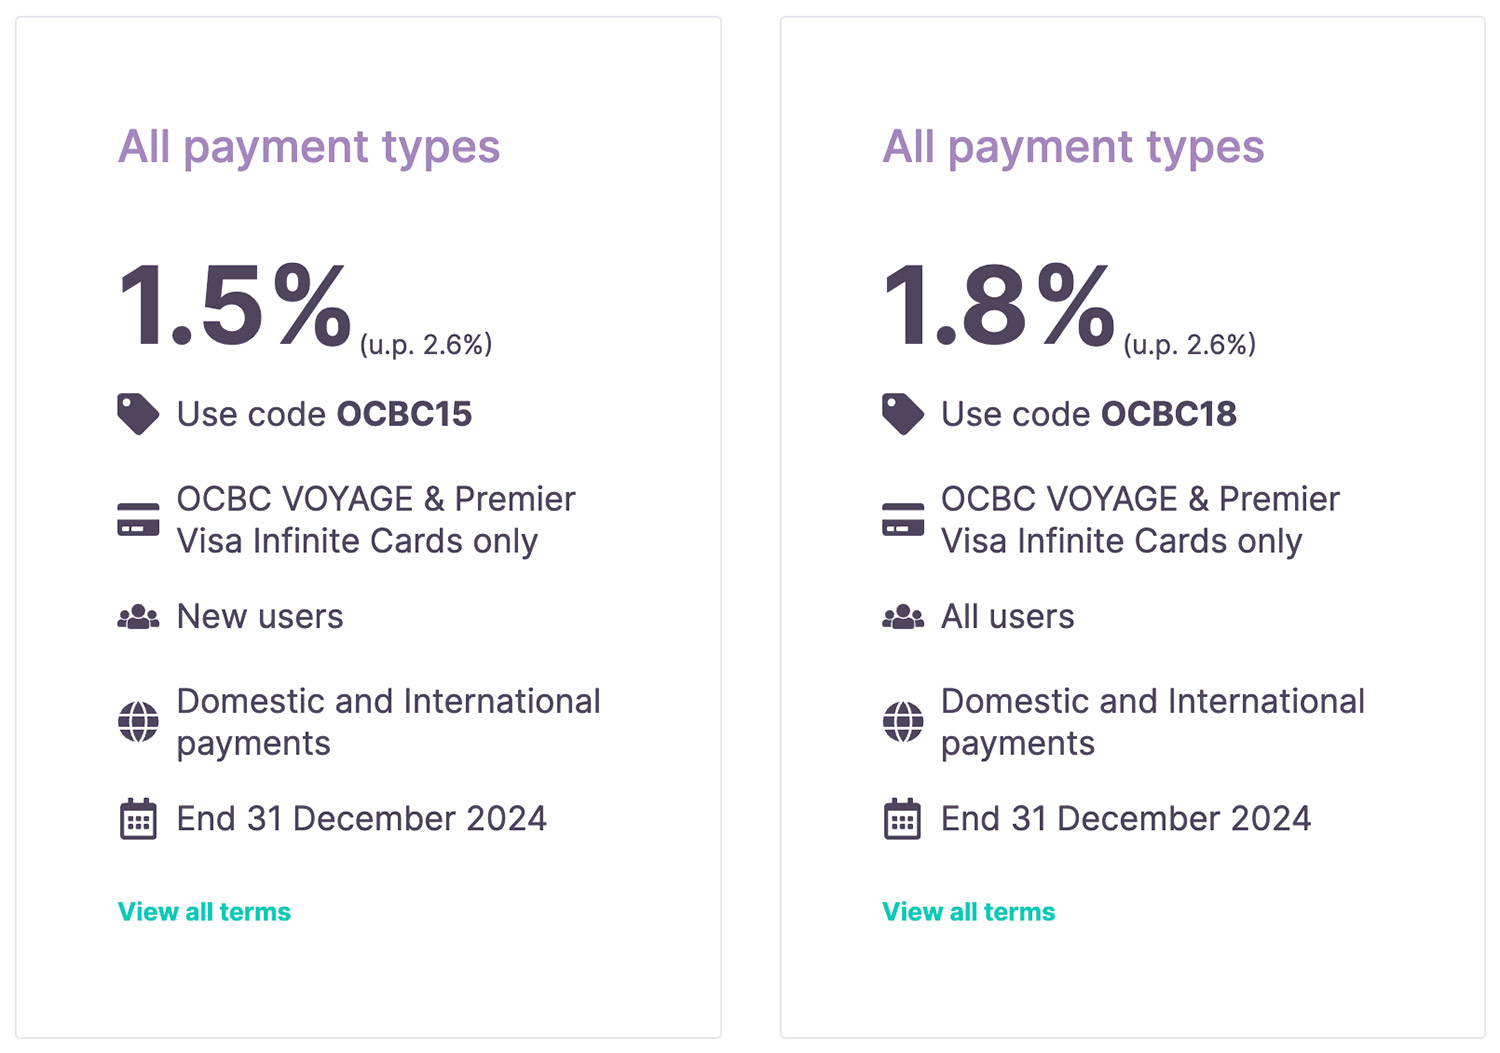Click the users icon beside All users

click(902, 617)
